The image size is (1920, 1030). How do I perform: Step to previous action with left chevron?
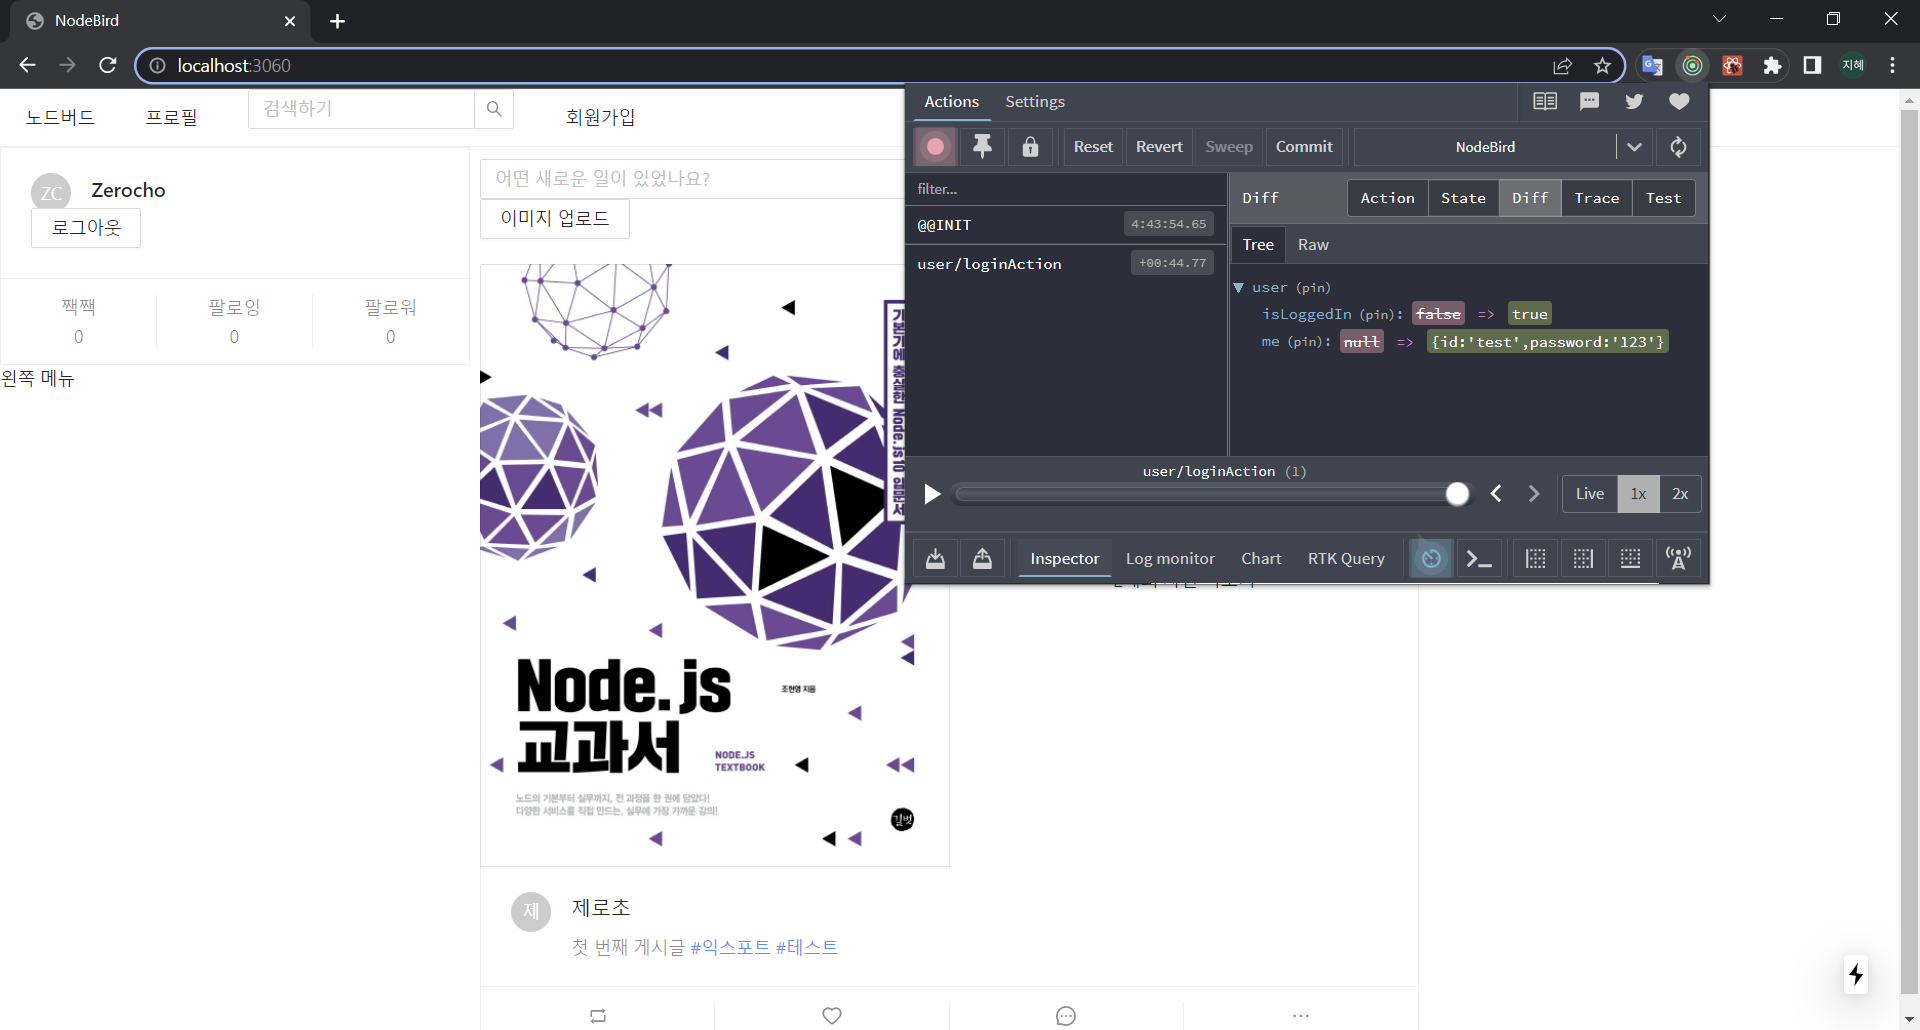[1496, 494]
